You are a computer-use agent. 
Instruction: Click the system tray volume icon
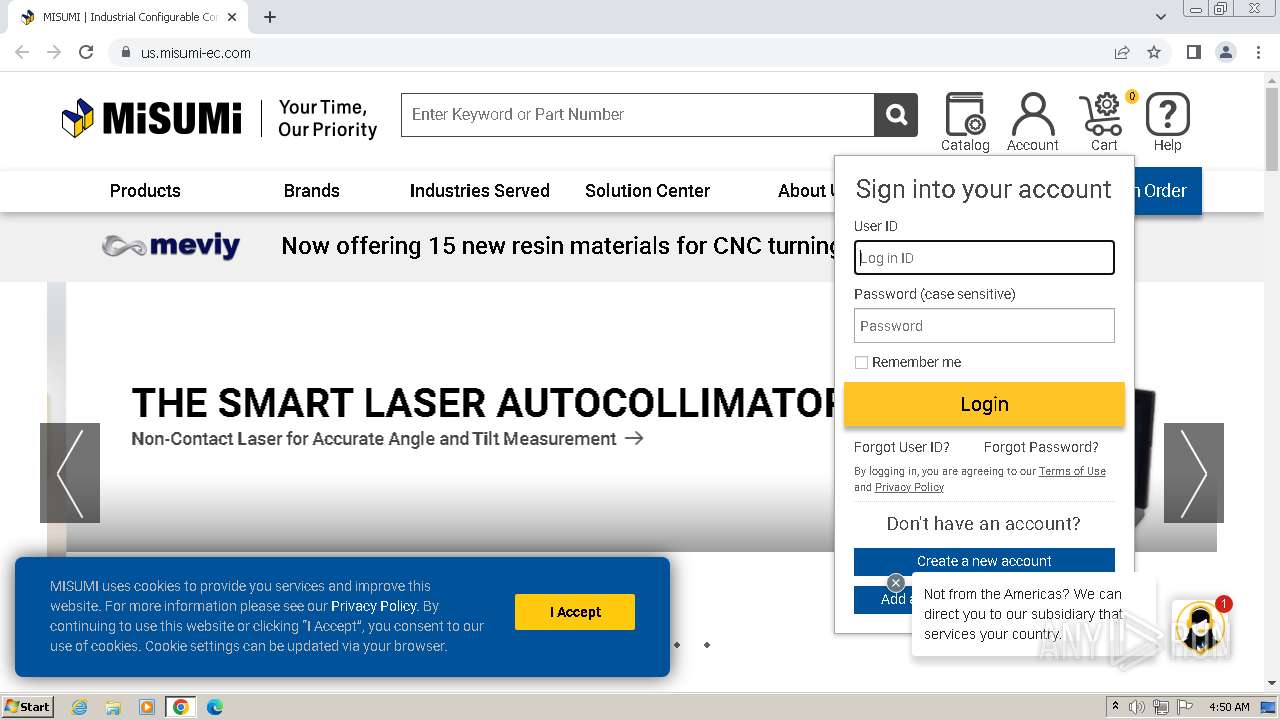(1137, 707)
